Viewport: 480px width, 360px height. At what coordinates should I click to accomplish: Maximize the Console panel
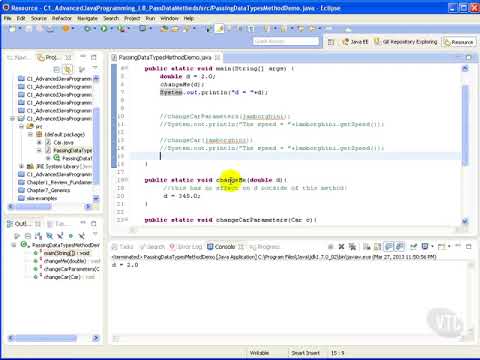click(469, 247)
